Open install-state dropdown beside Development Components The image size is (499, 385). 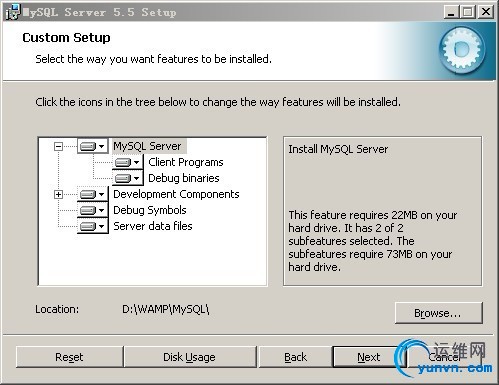(x=93, y=194)
